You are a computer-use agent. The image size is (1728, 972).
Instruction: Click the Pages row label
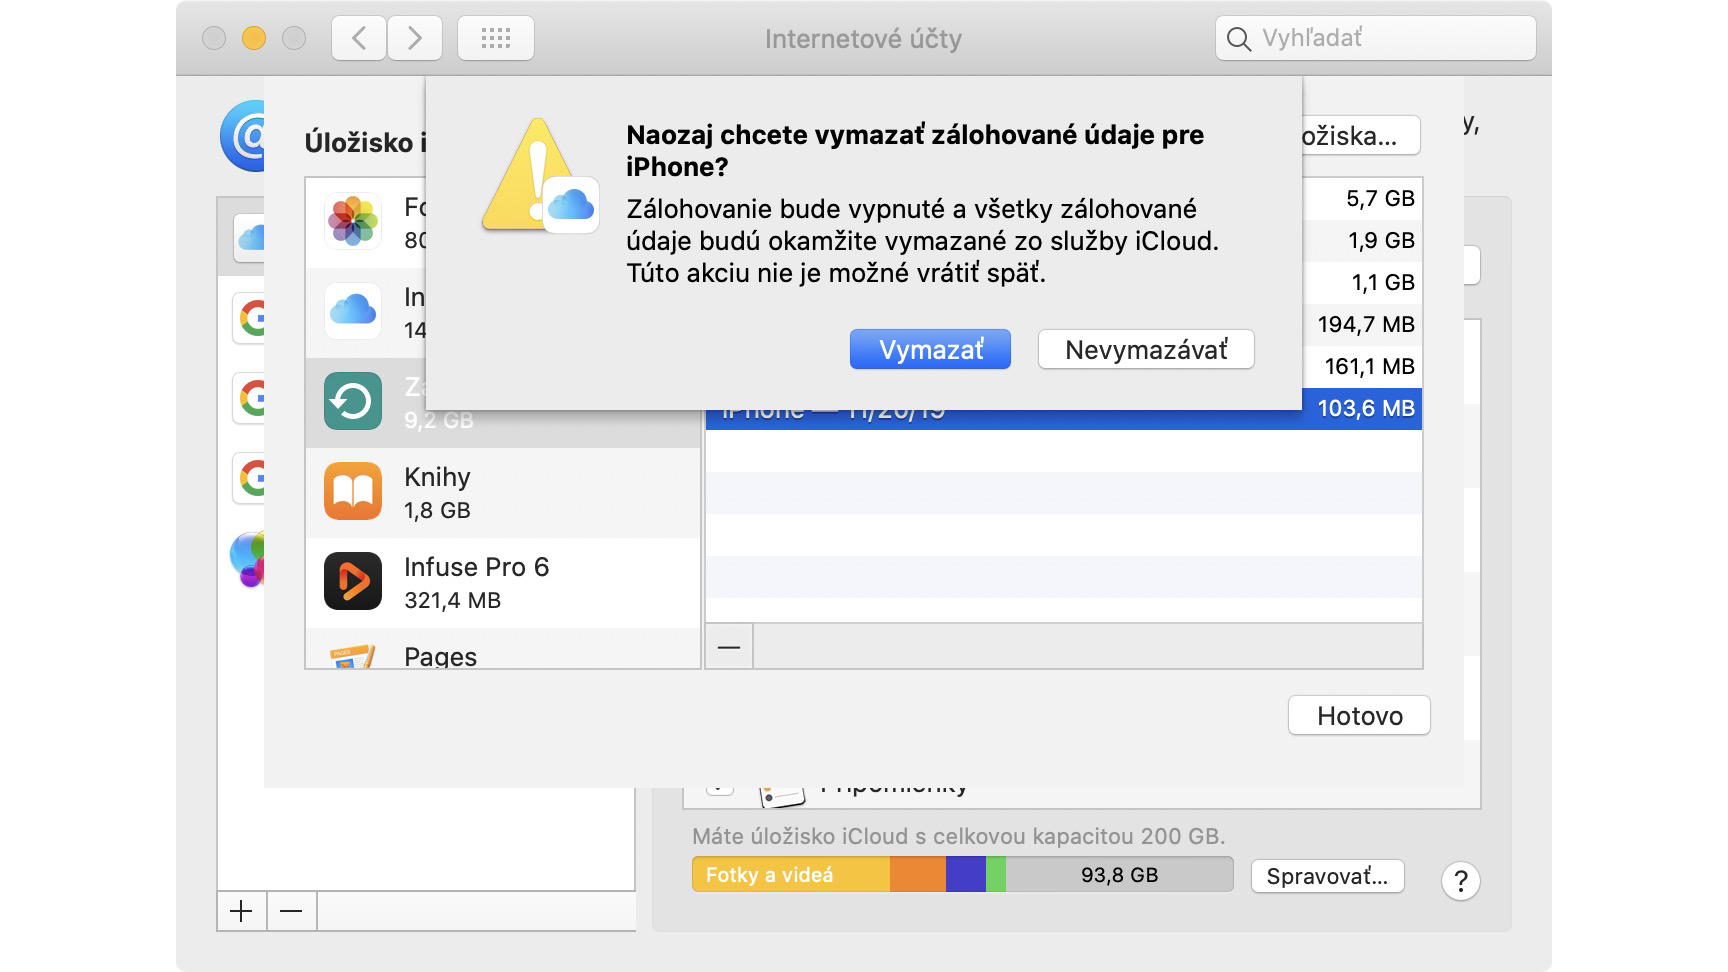point(440,657)
